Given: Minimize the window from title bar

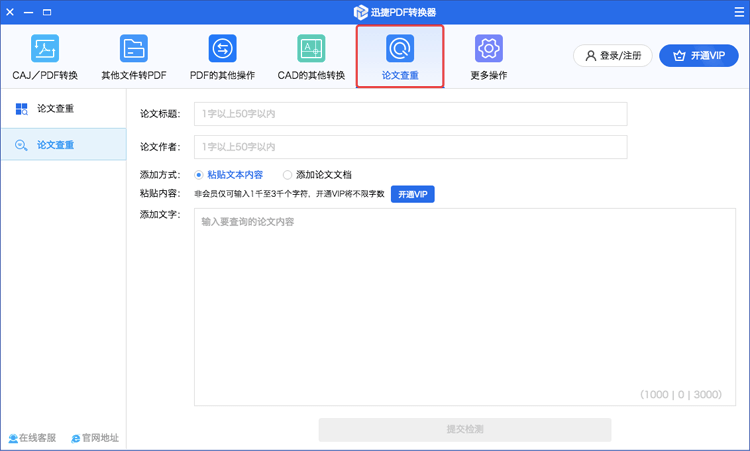Looking at the screenshot, I should [29, 12].
